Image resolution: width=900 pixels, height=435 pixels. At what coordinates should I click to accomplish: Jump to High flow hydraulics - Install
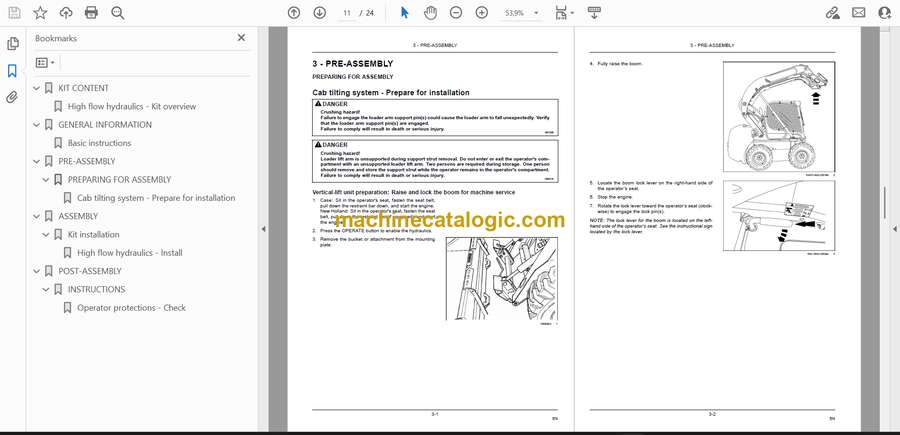point(130,253)
